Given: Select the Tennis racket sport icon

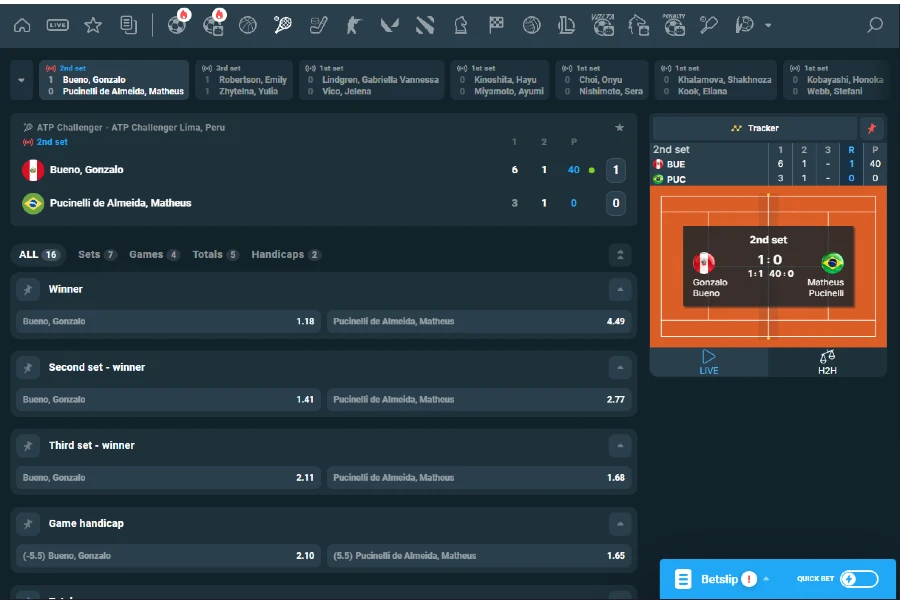Looking at the screenshot, I should tap(281, 25).
